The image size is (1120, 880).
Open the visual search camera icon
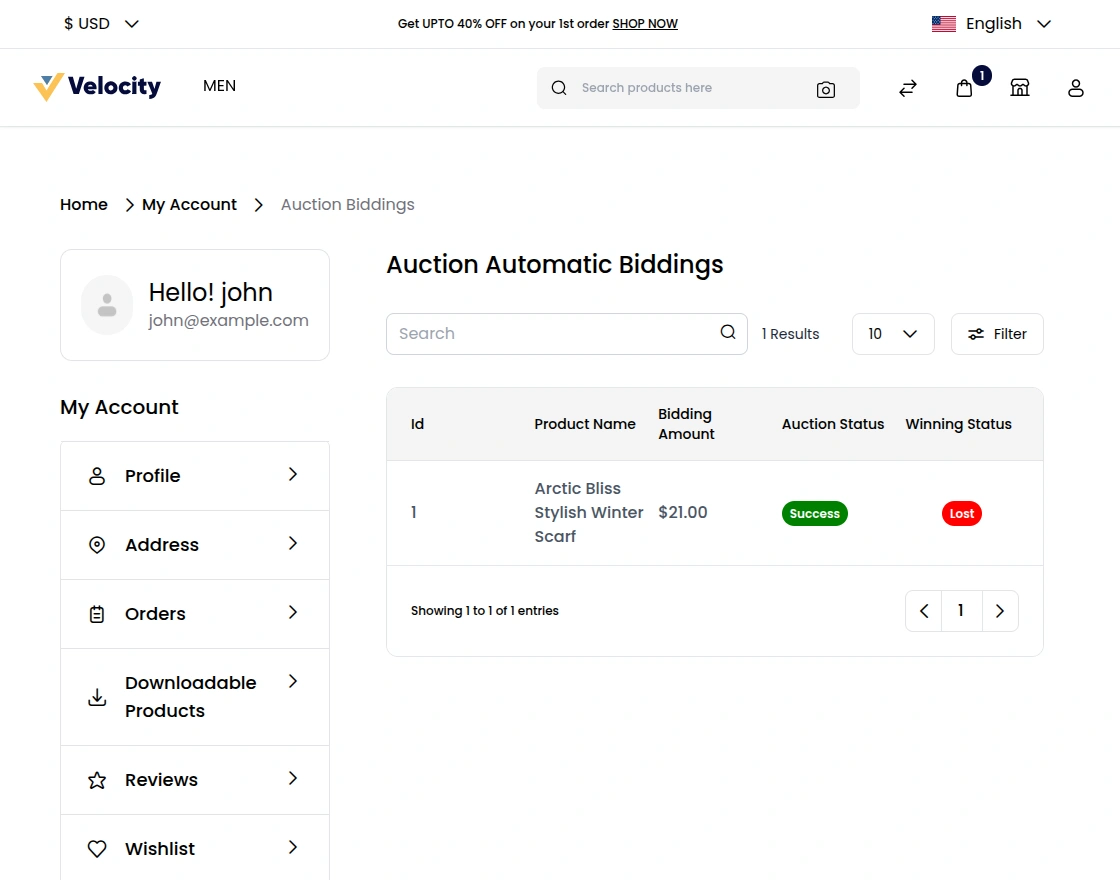pyautogui.click(x=826, y=88)
